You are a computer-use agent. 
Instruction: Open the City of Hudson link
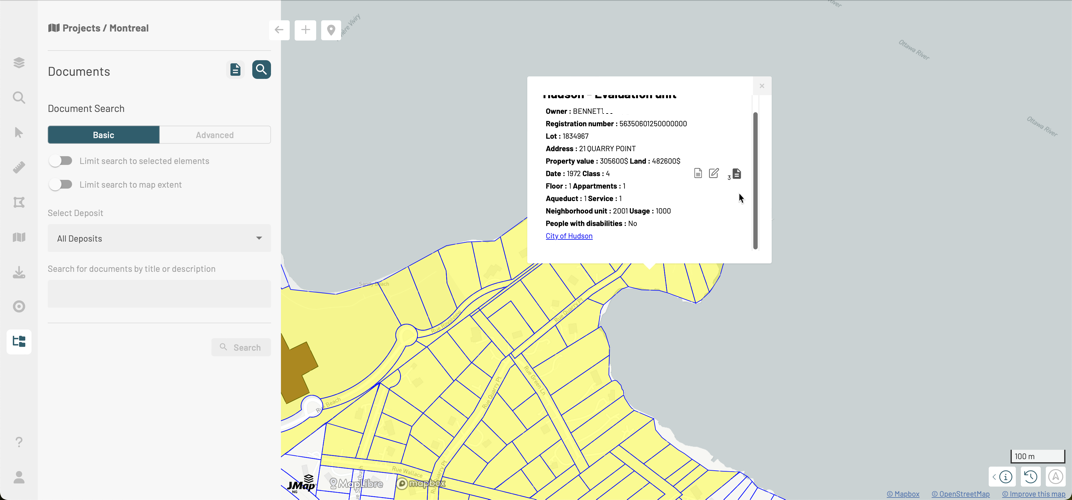(x=569, y=236)
